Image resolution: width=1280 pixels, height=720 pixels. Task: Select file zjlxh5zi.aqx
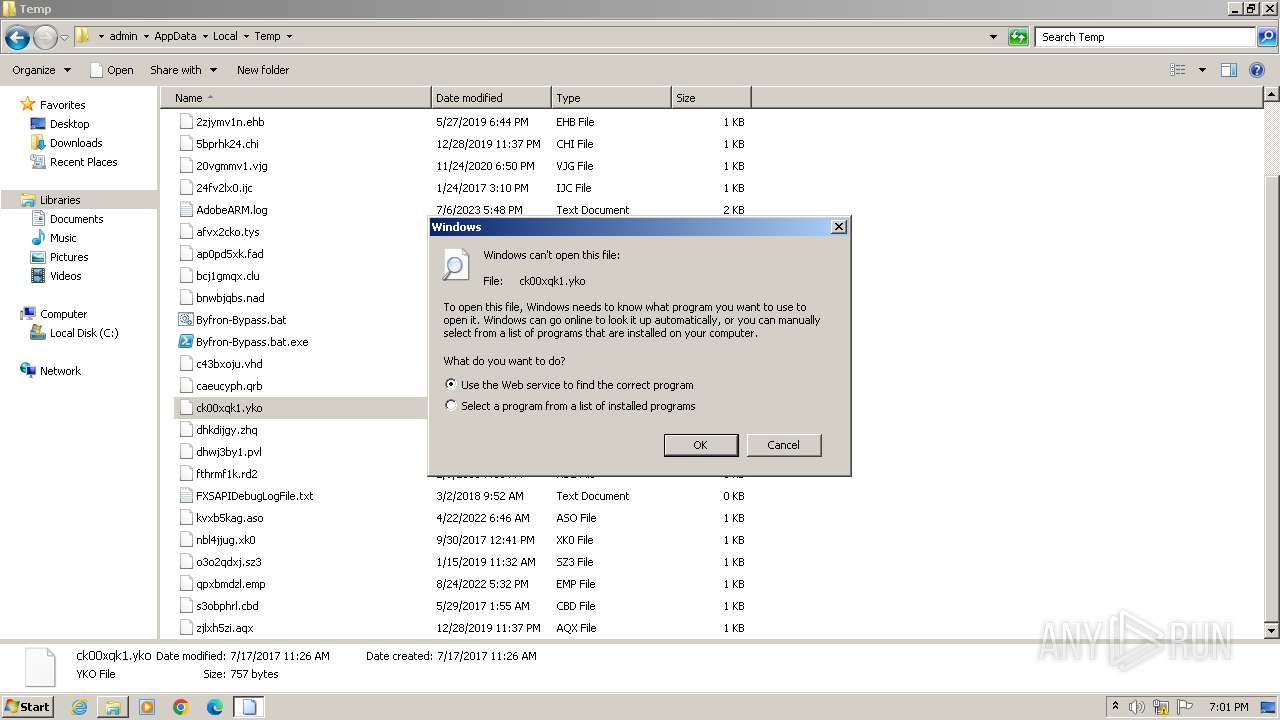(224, 628)
